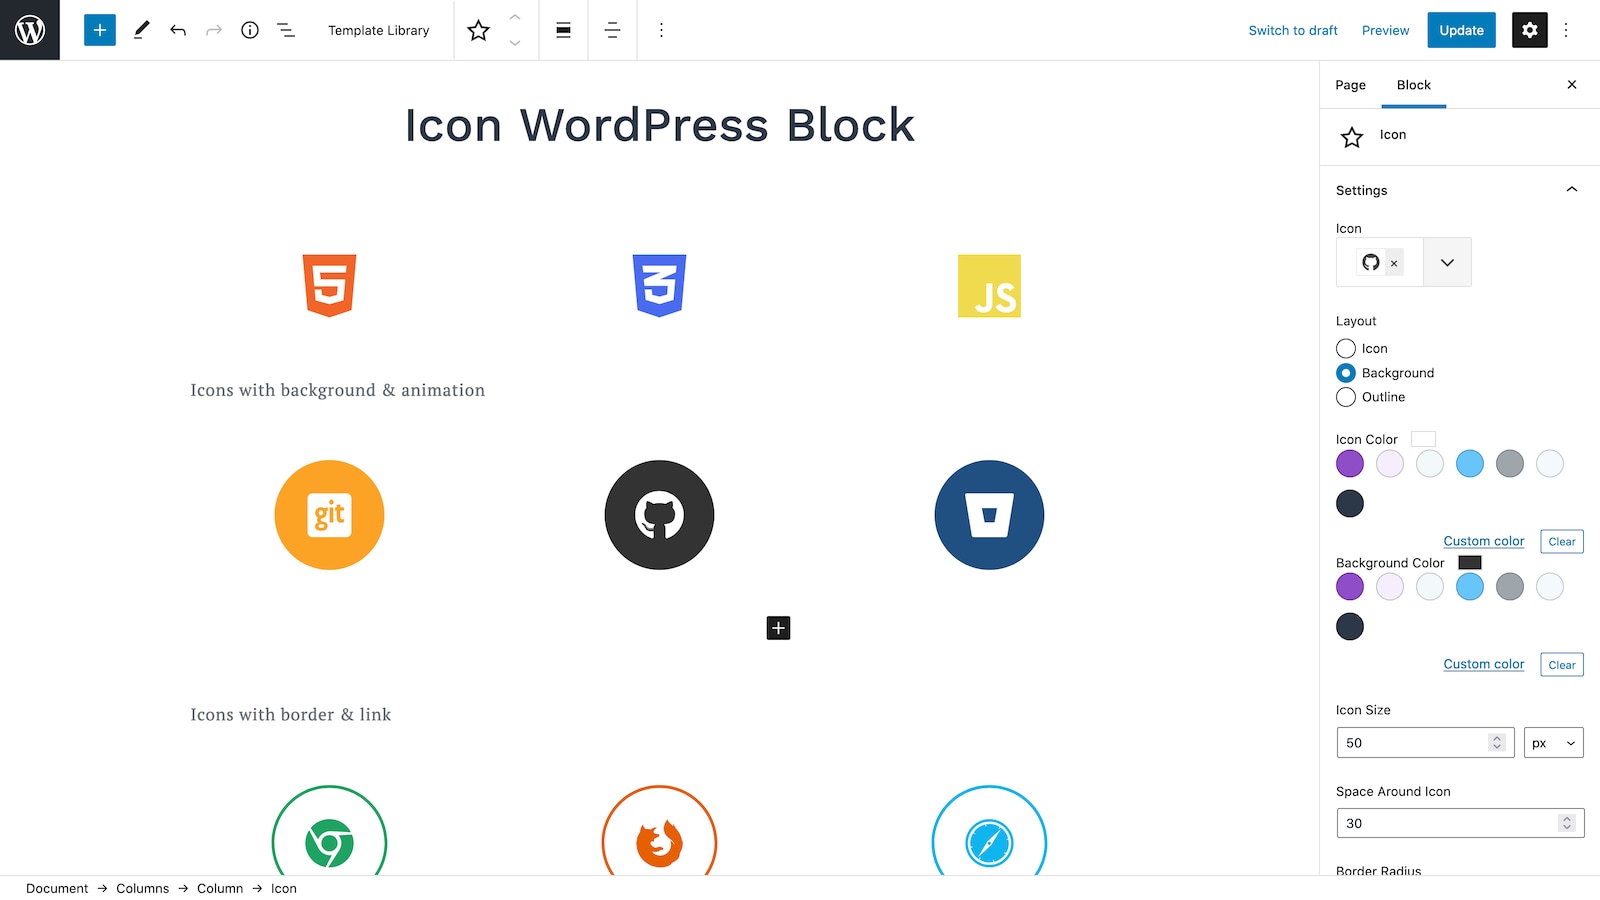The height and width of the screenshot is (900, 1600).
Task: Toggle the settings gear sidebar
Action: [1529, 30]
